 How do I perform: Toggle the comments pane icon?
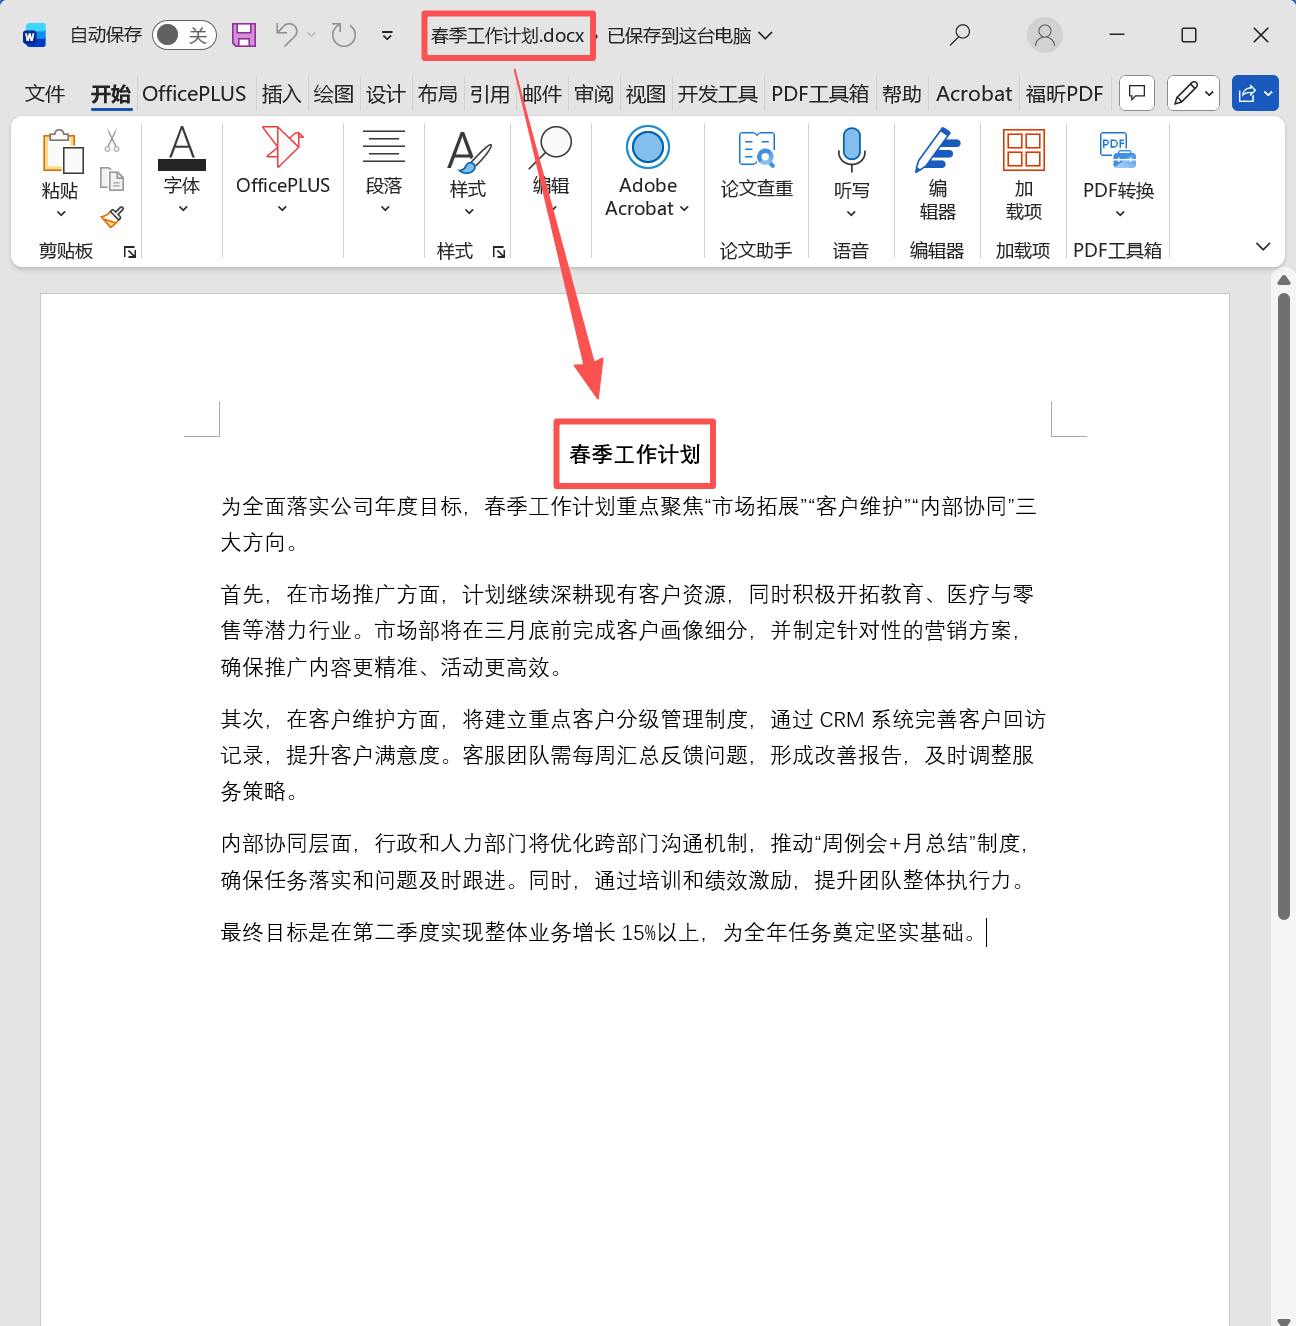click(1136, 93)
